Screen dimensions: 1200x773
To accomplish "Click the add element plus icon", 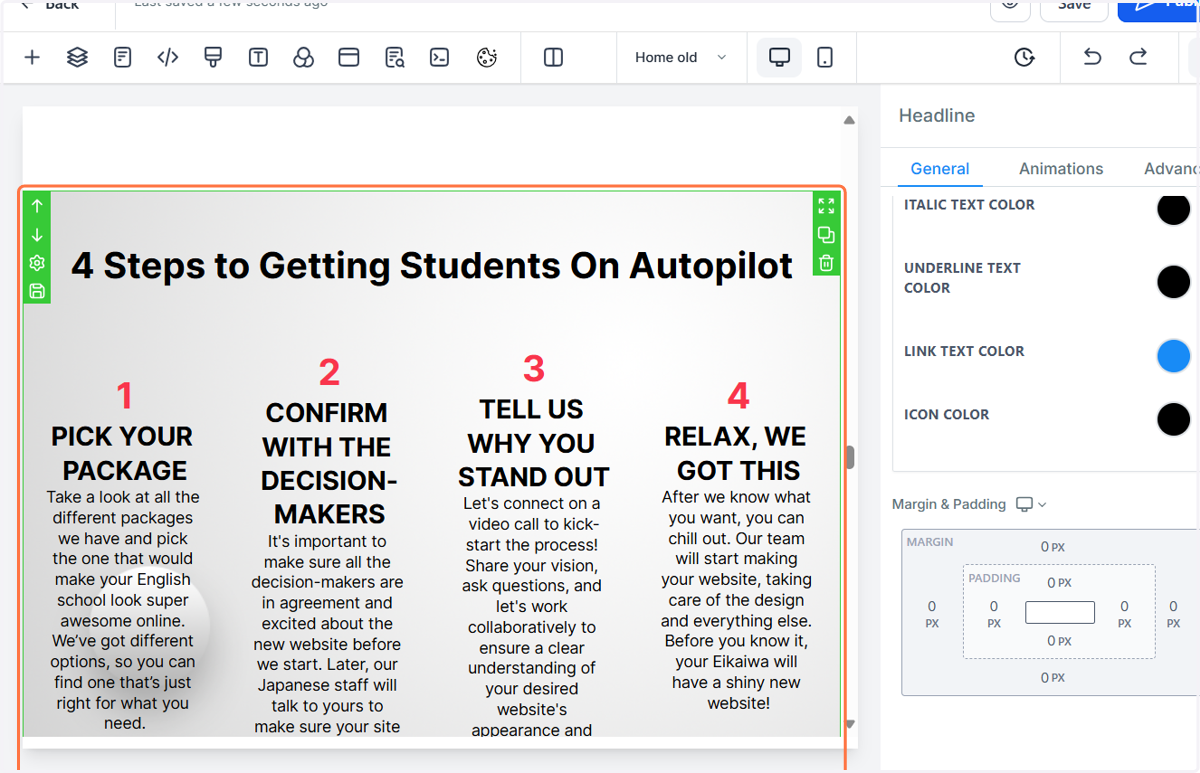I will (32, 57).
